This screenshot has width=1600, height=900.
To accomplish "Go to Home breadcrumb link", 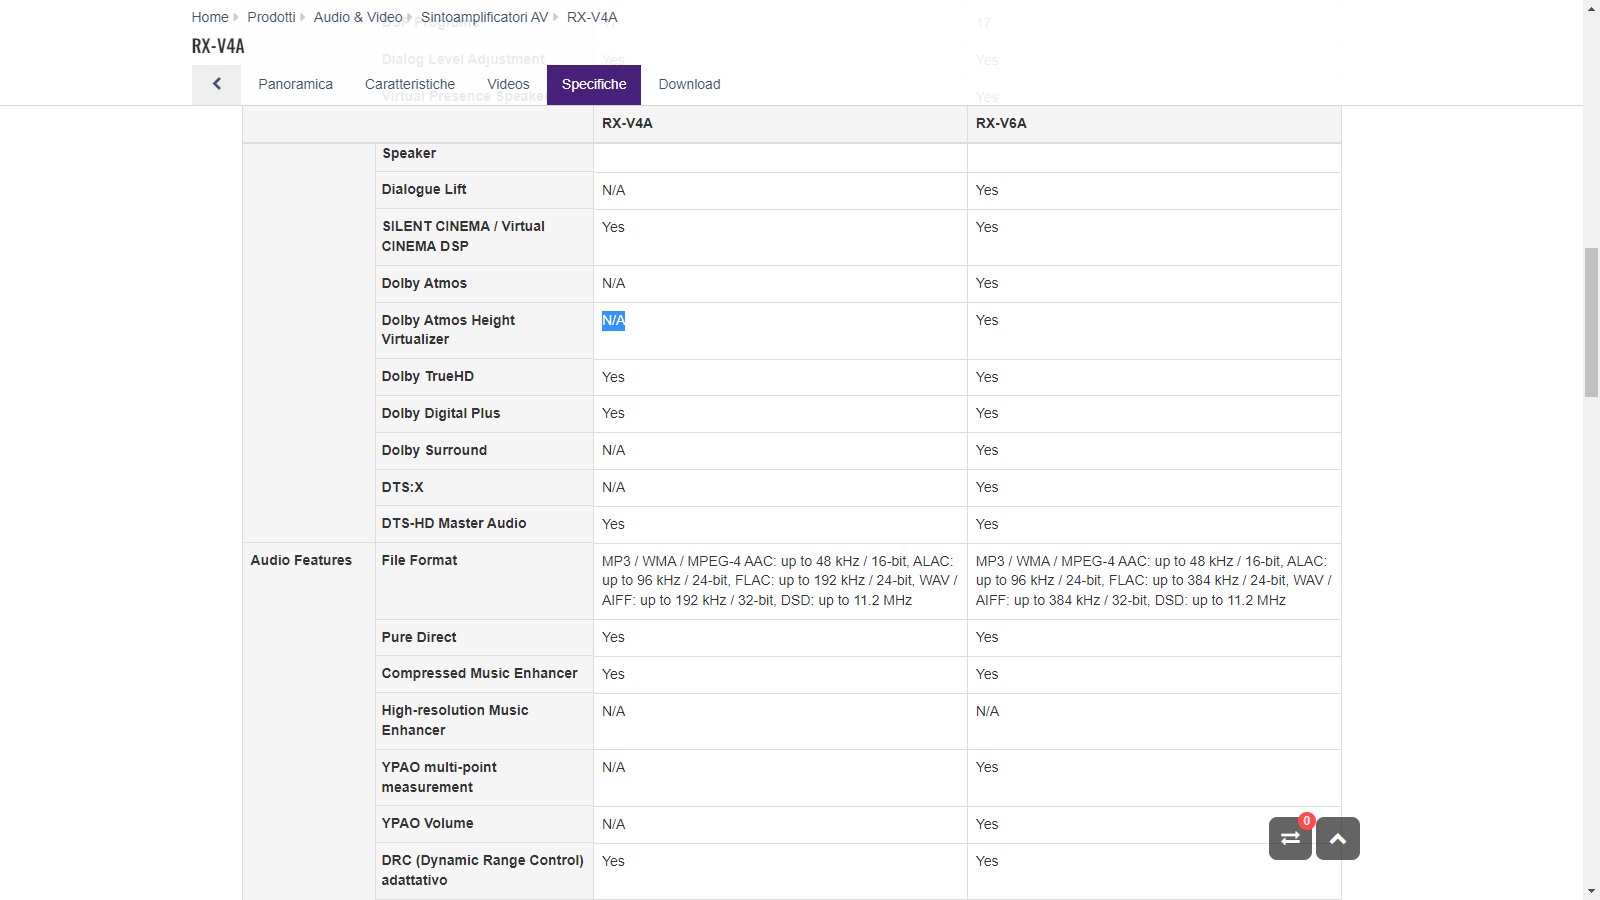I will 210,17.
